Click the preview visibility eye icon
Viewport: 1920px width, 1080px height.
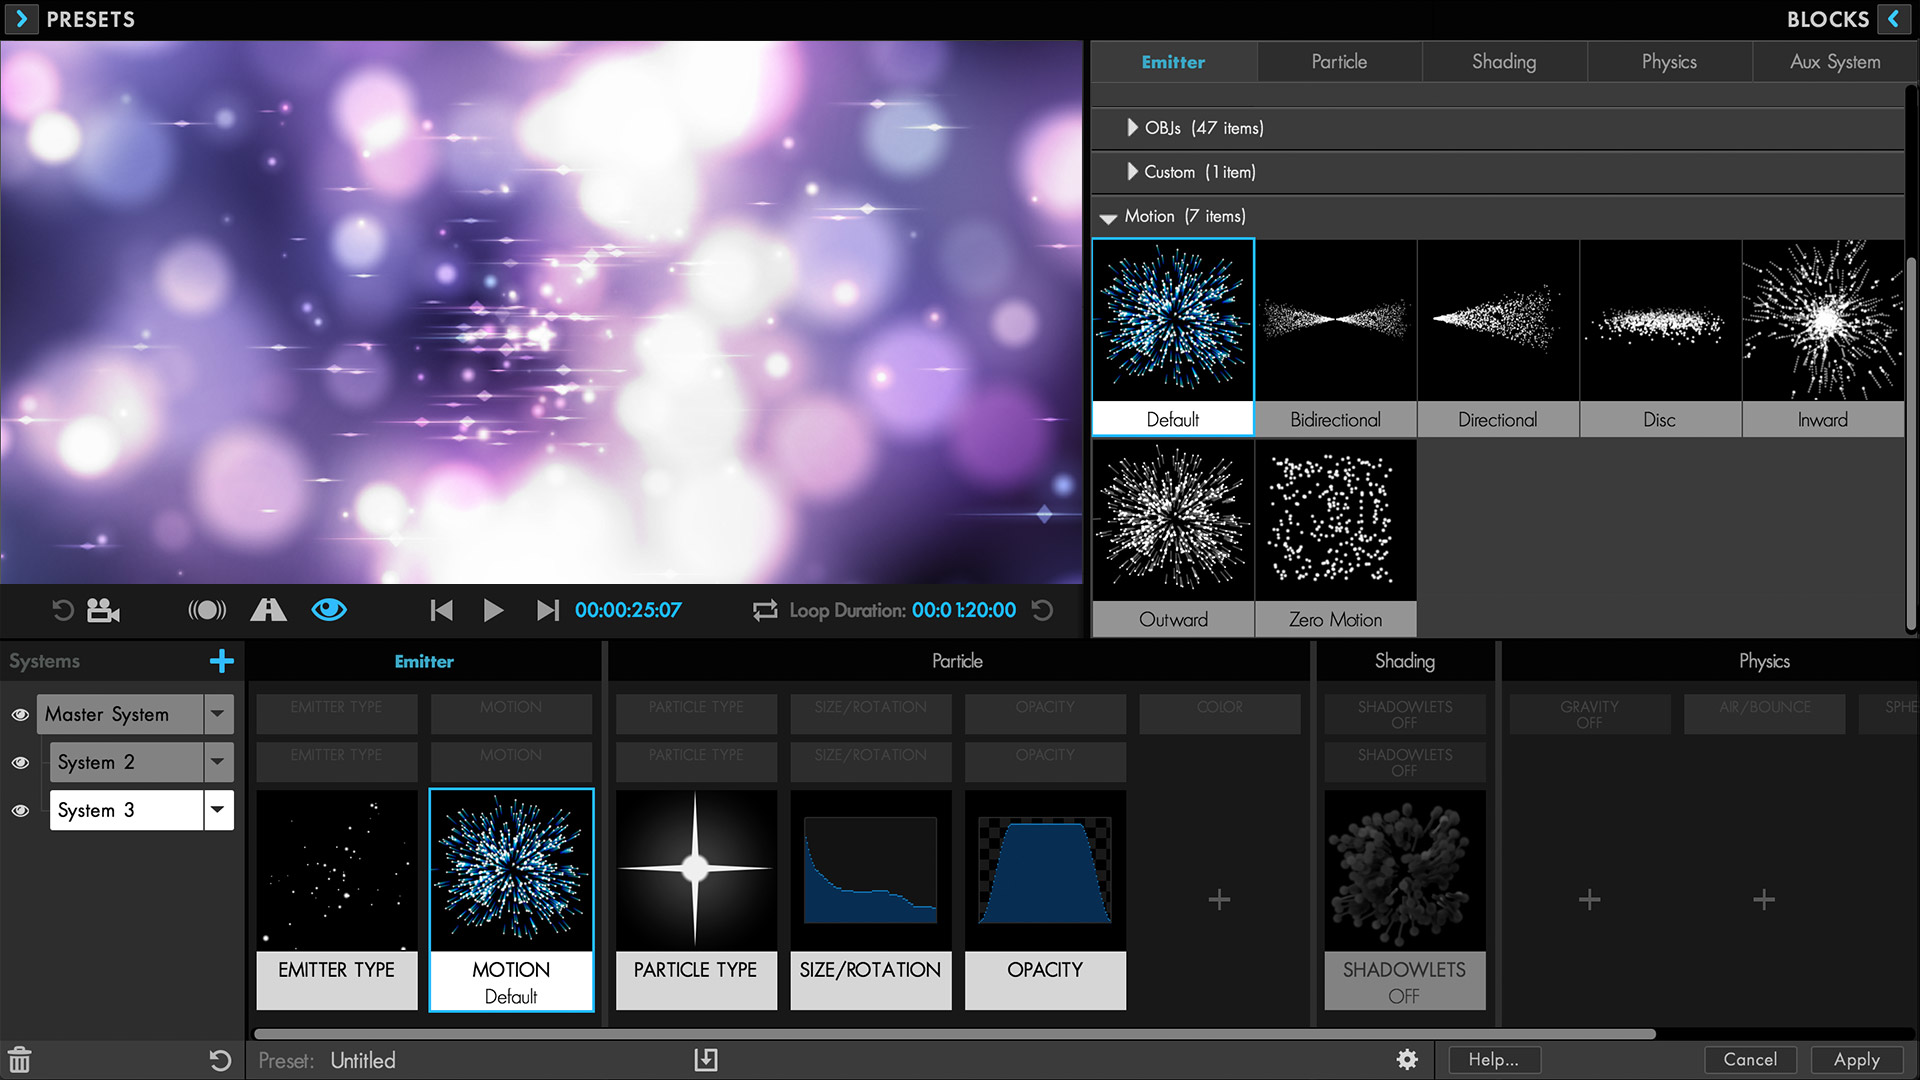point(329,610)
